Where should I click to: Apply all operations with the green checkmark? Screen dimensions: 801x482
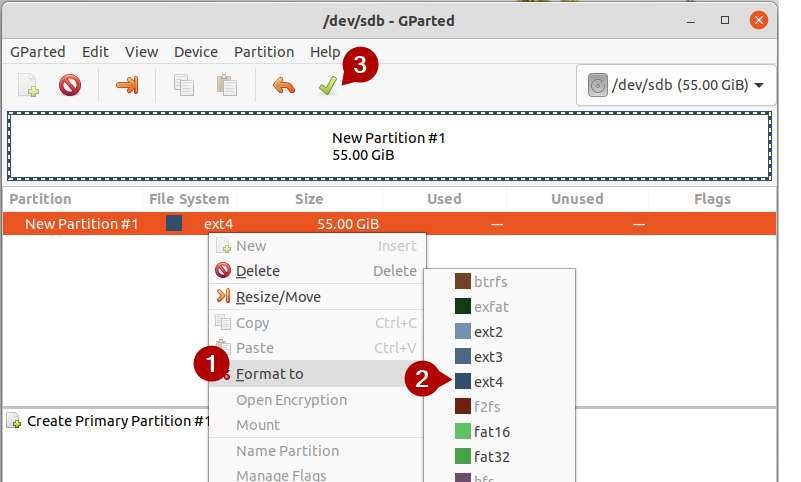(x=327, y=85)
